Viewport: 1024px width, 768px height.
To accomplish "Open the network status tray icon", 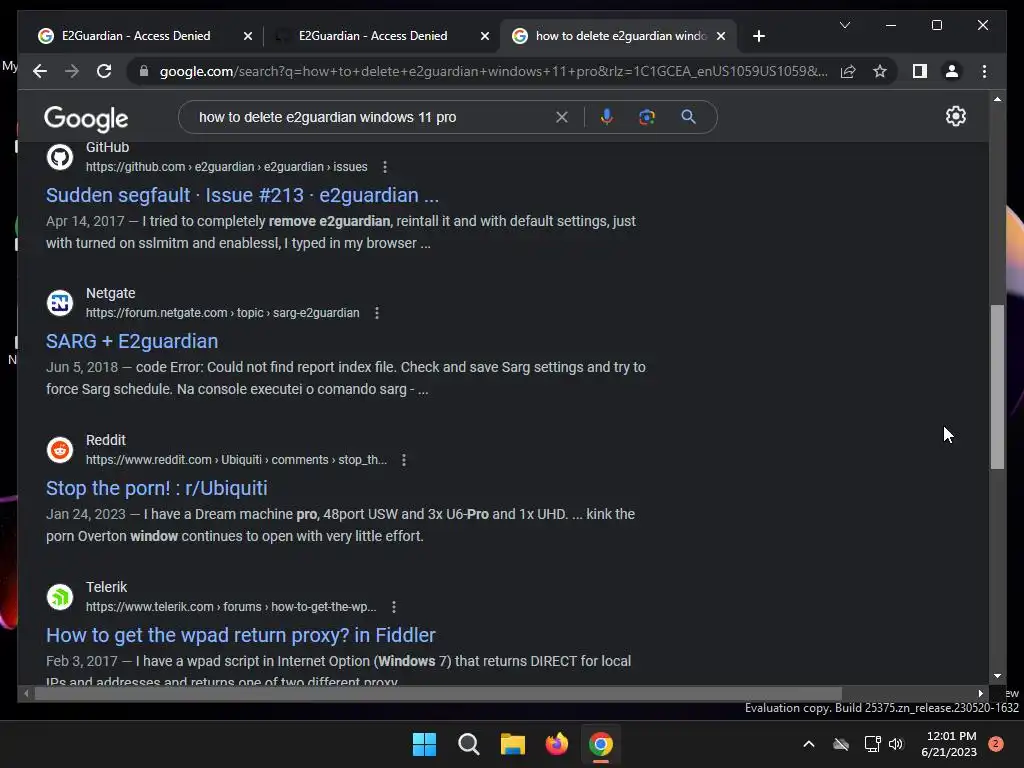I will [x=872, y=744].
